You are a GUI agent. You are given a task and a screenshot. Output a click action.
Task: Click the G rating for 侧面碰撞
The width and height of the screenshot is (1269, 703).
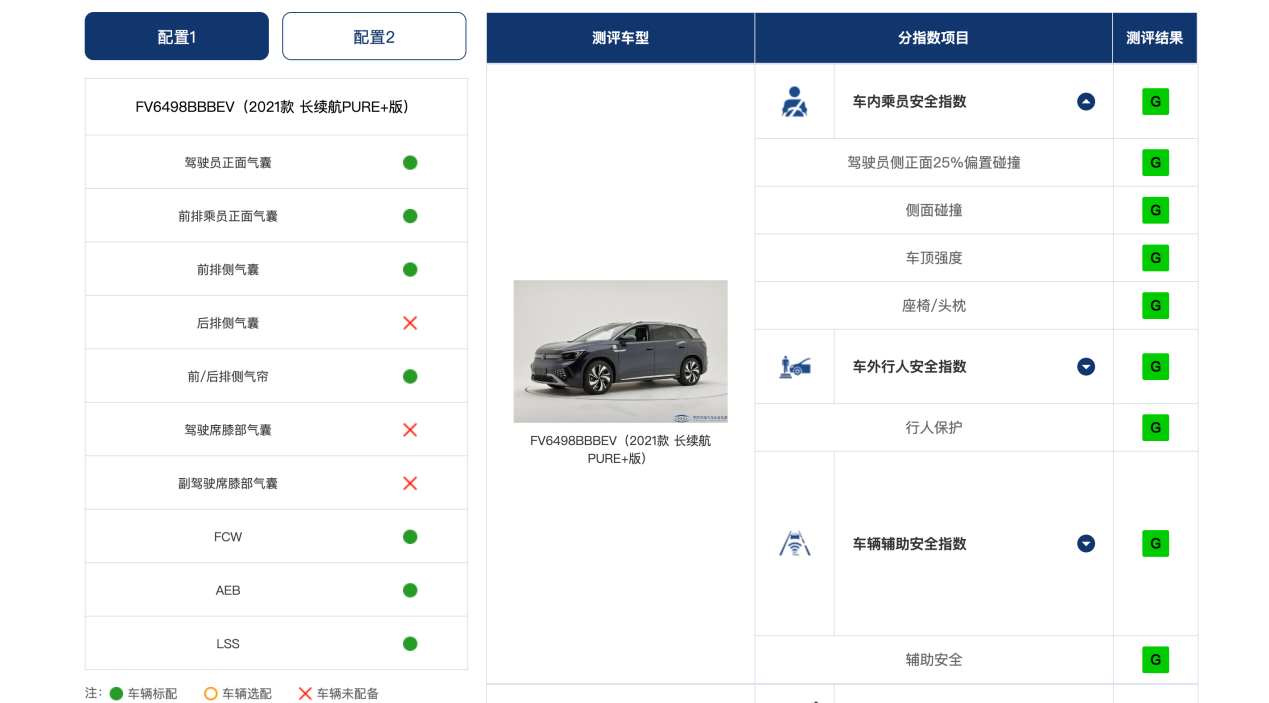(x=1156, y=210)
